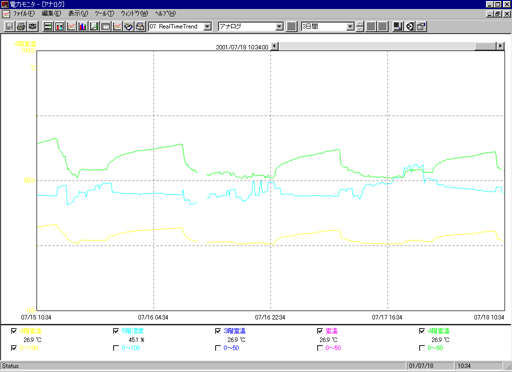
Task: Open the ファイル(F) menu
Action: tap(23, 14)
